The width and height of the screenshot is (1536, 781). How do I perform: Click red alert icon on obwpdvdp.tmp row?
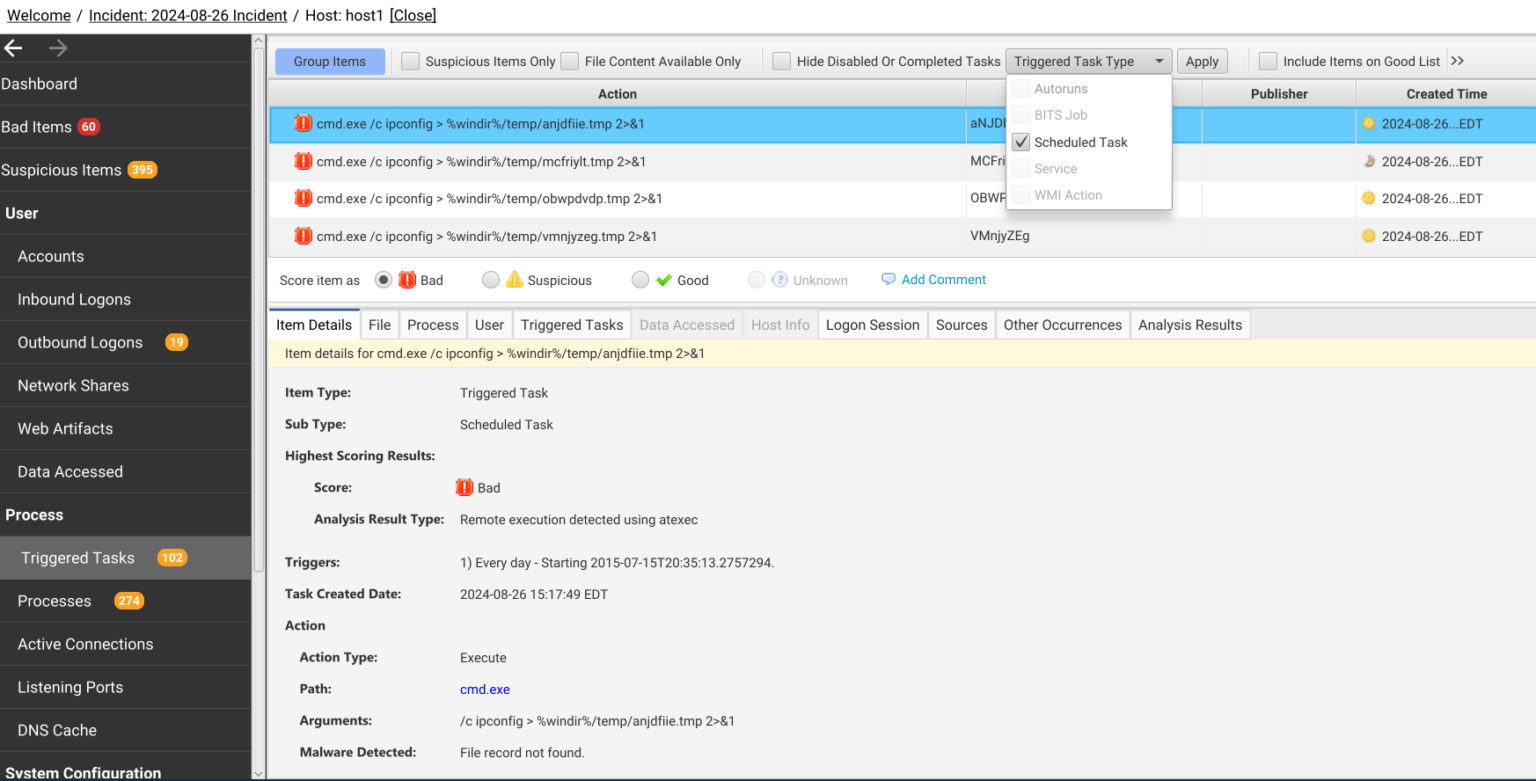(303, 198)
